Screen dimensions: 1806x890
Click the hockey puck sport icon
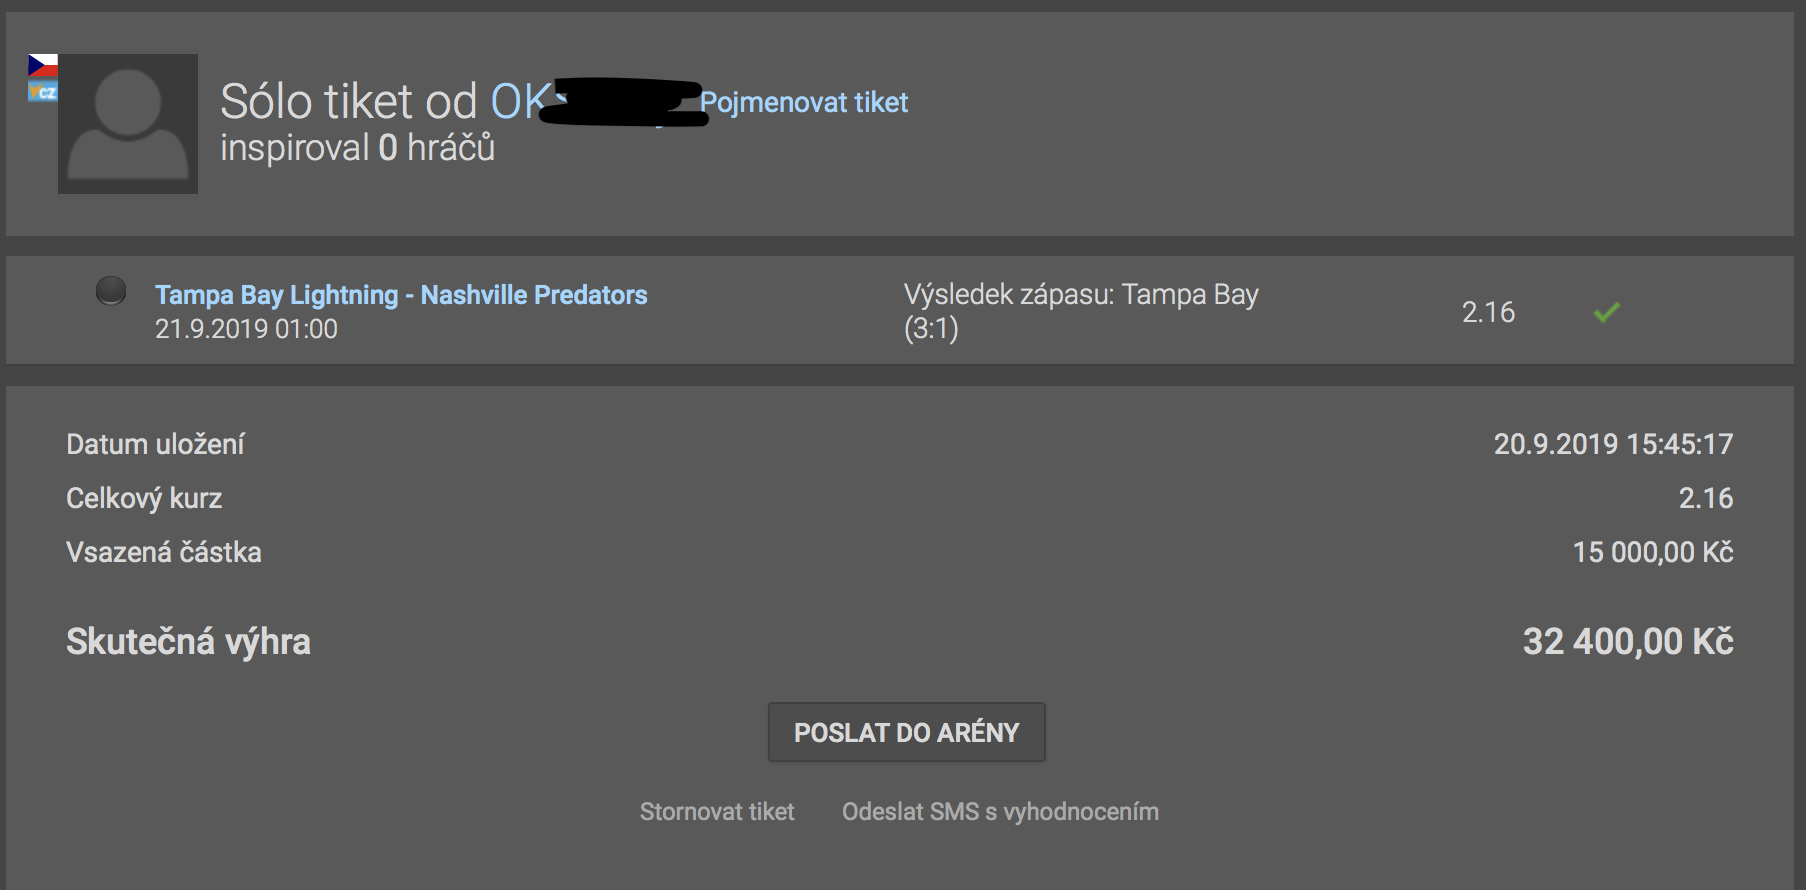111,291
